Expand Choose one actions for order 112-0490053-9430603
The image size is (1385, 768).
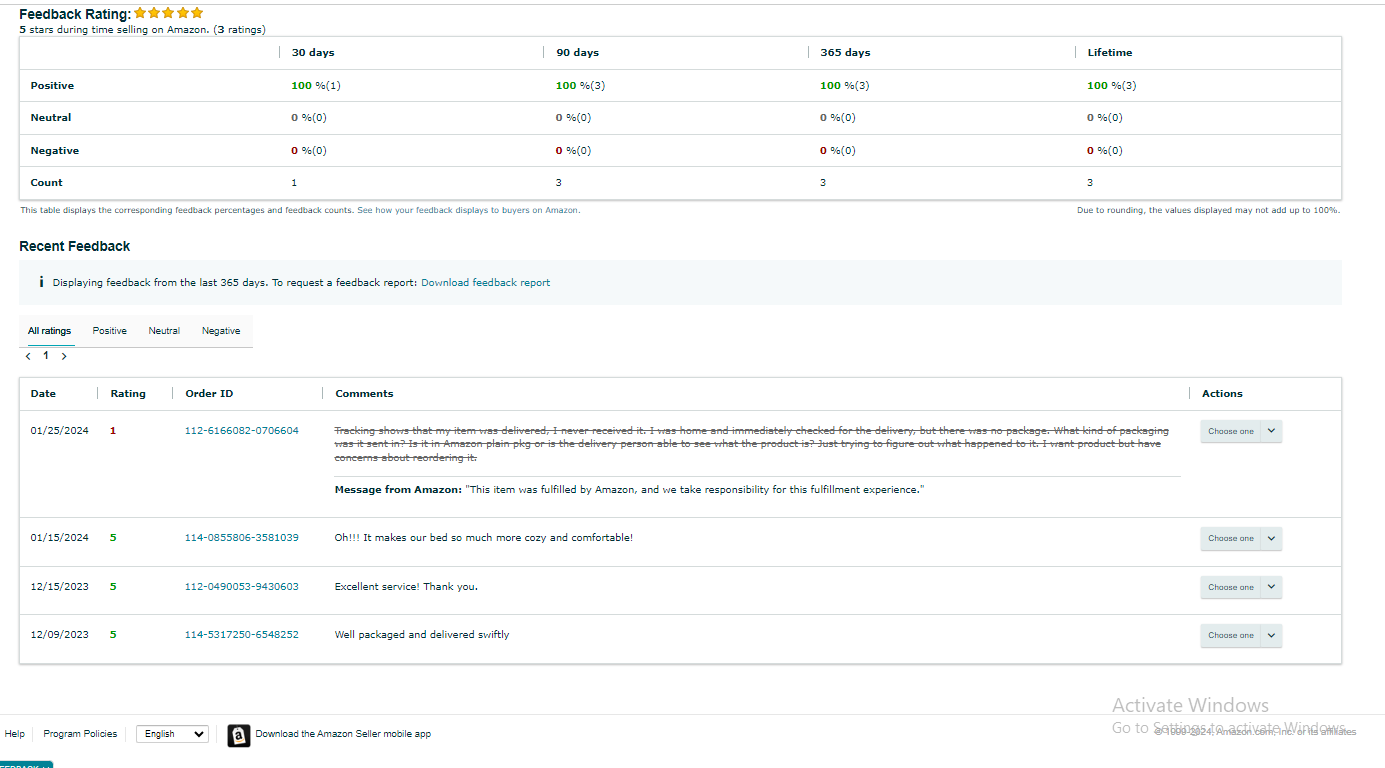click(1241, 587)
